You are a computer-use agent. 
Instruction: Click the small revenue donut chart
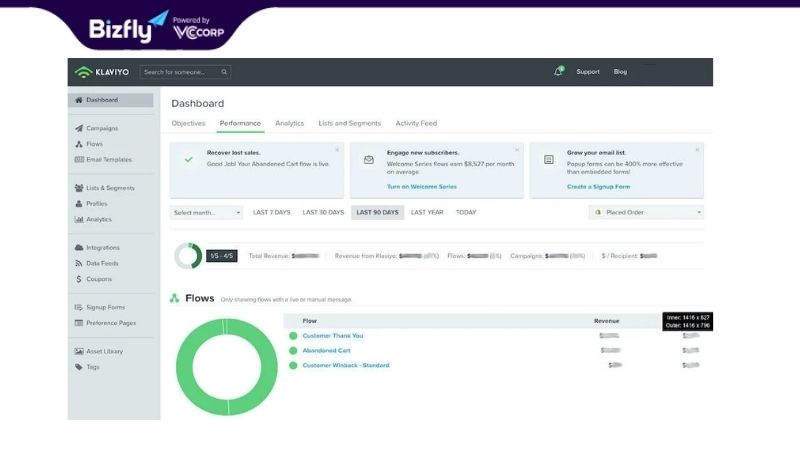point(188,256)
